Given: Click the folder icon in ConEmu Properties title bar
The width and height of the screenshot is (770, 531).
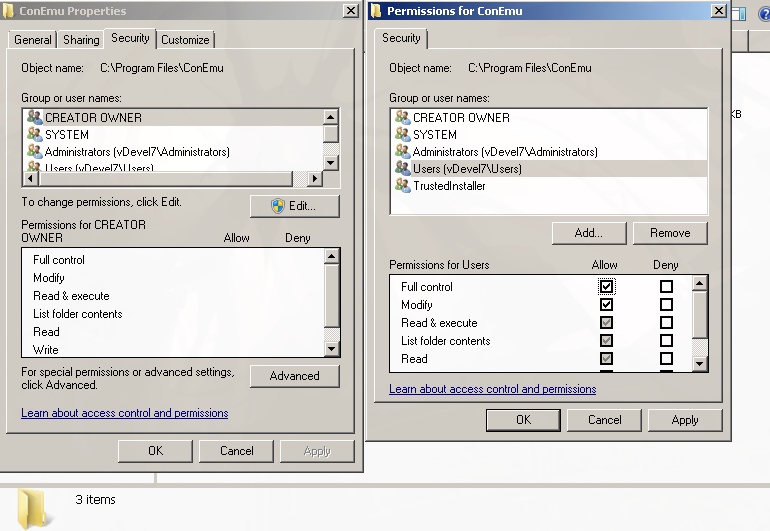Looking at the screenshot, I should [8, 11].
